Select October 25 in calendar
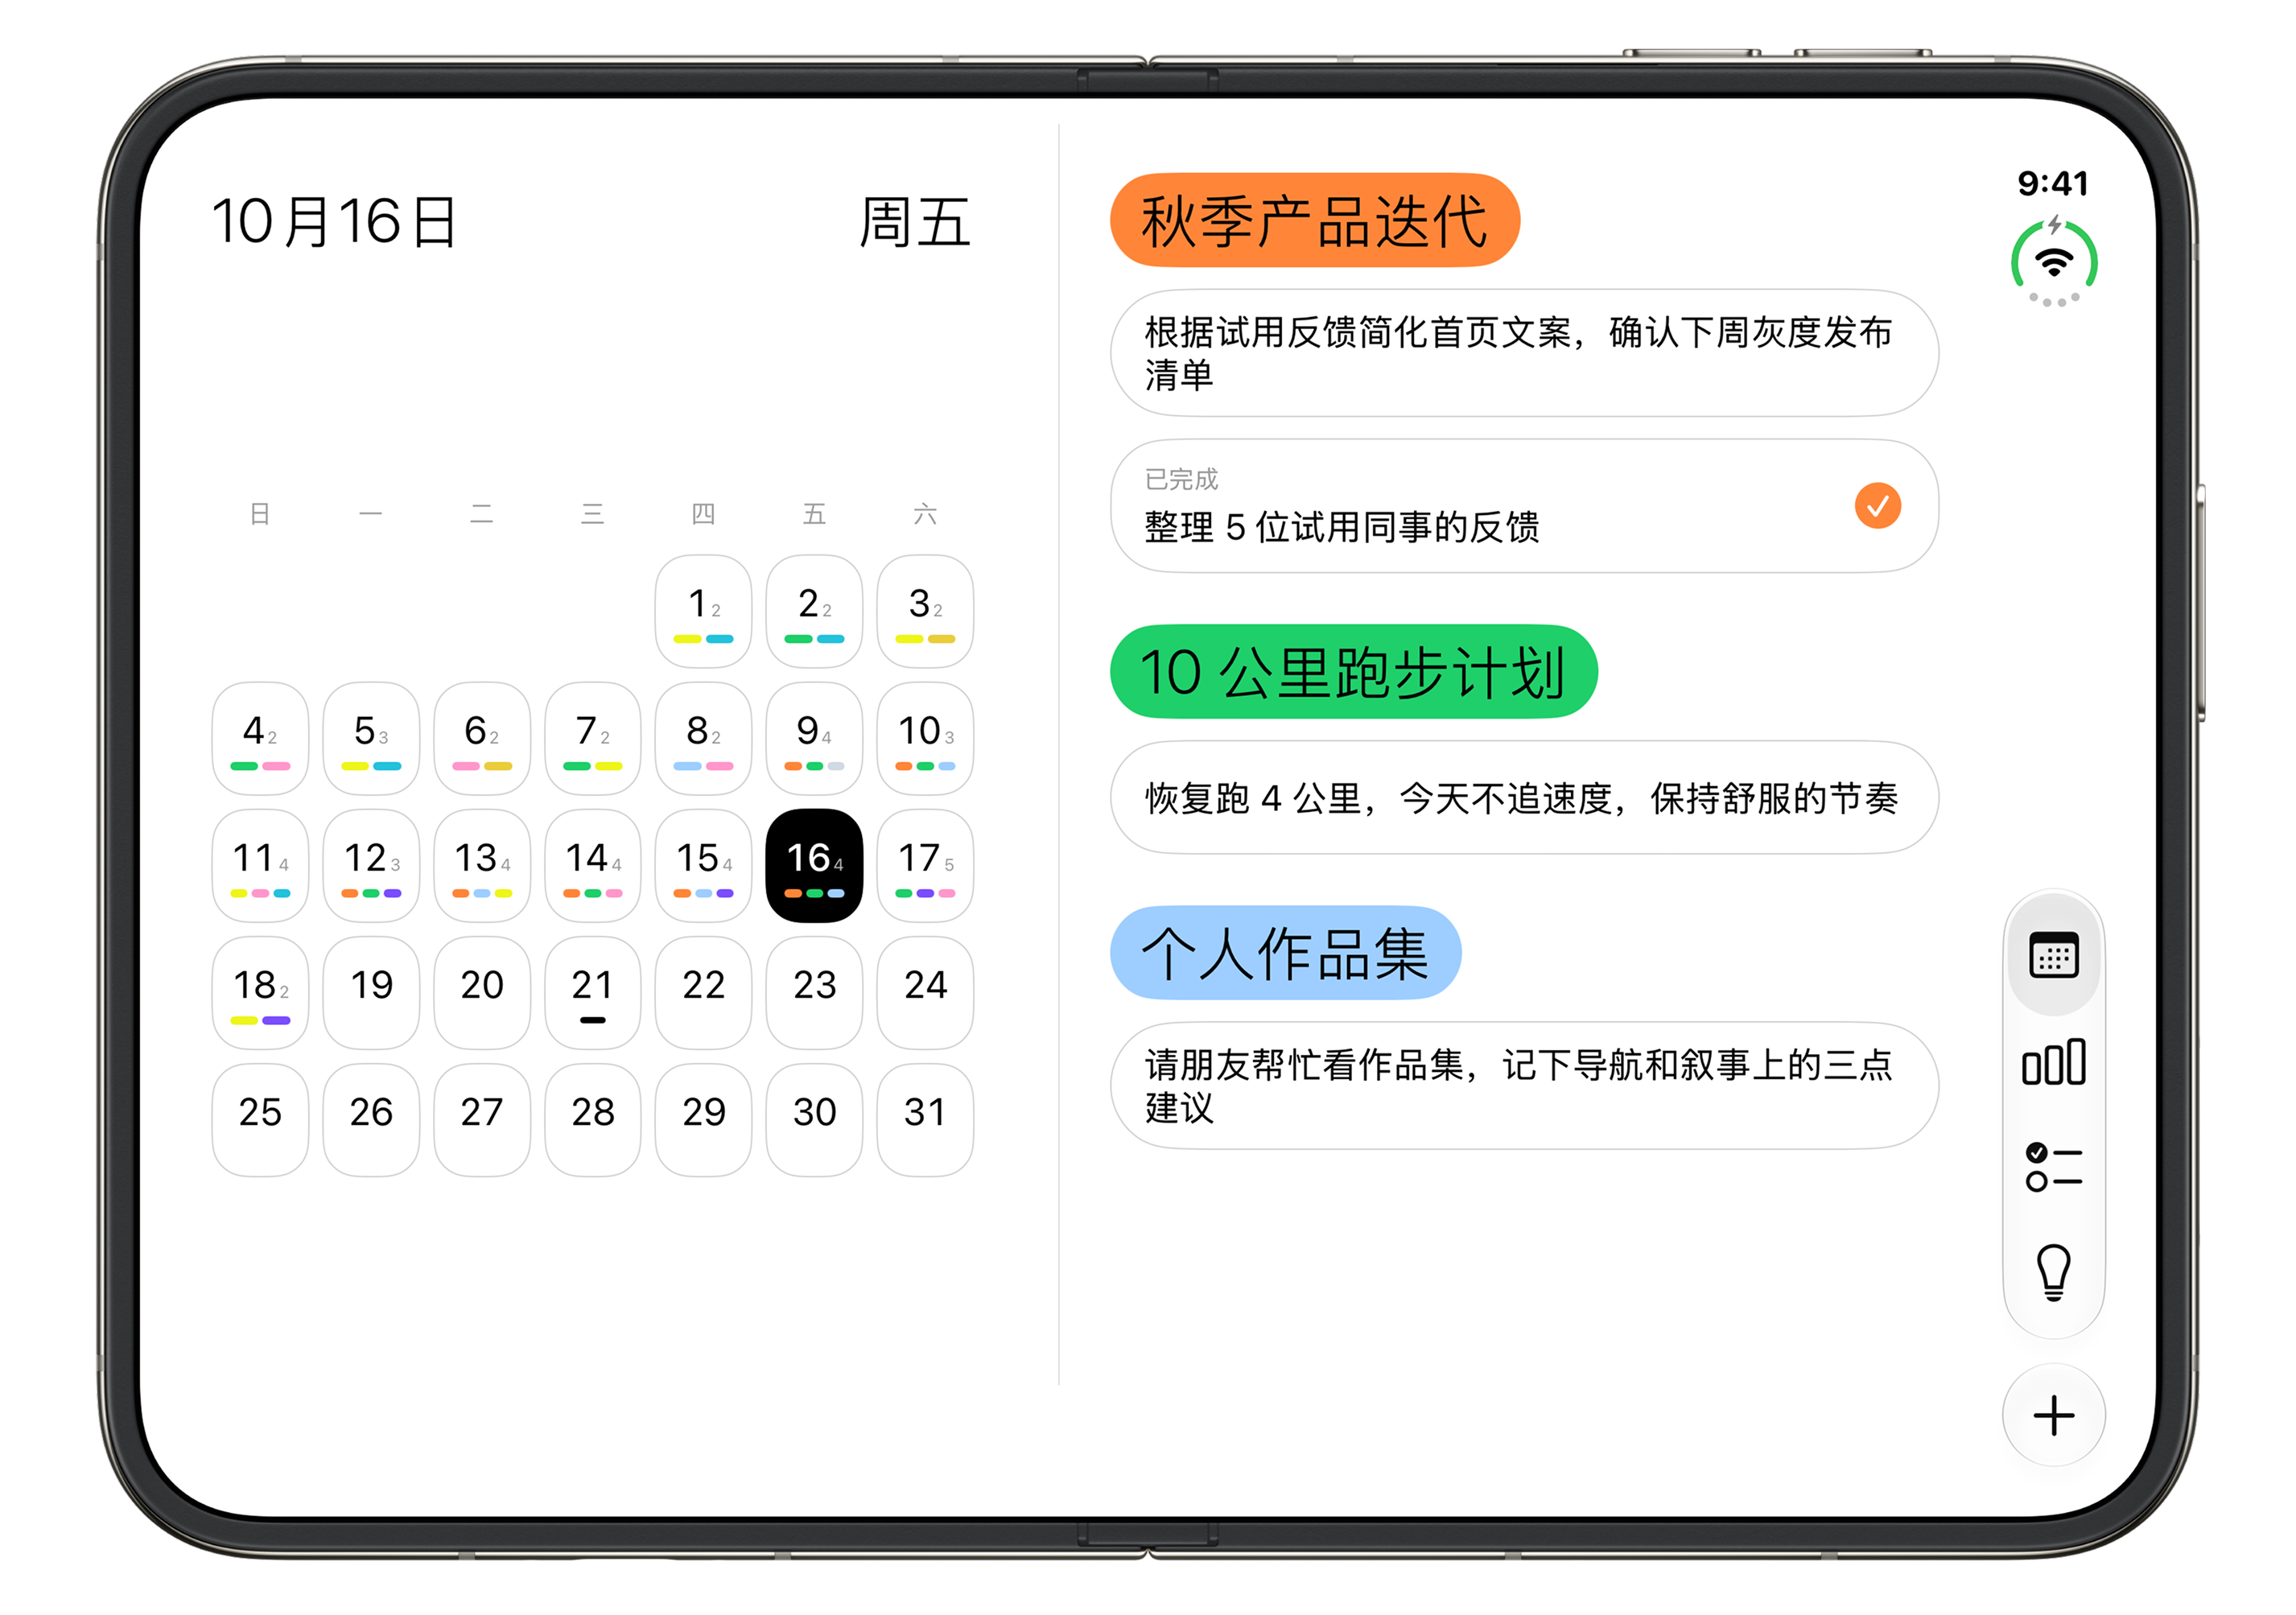The height and width of the screenshot is (1615, 2296). pyautogui.click(x=260, y=1119)
